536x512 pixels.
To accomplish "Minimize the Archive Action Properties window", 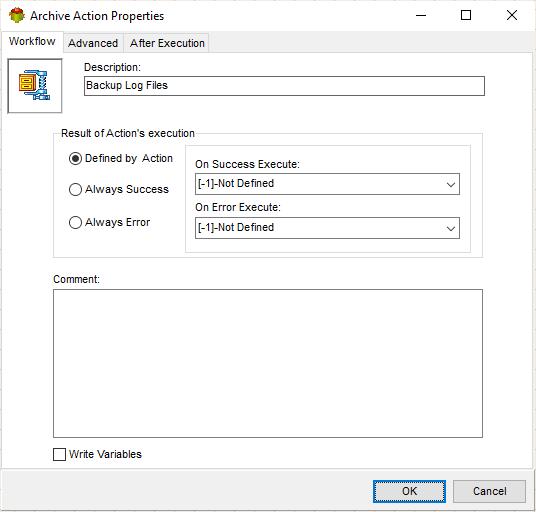I will 421,15.
